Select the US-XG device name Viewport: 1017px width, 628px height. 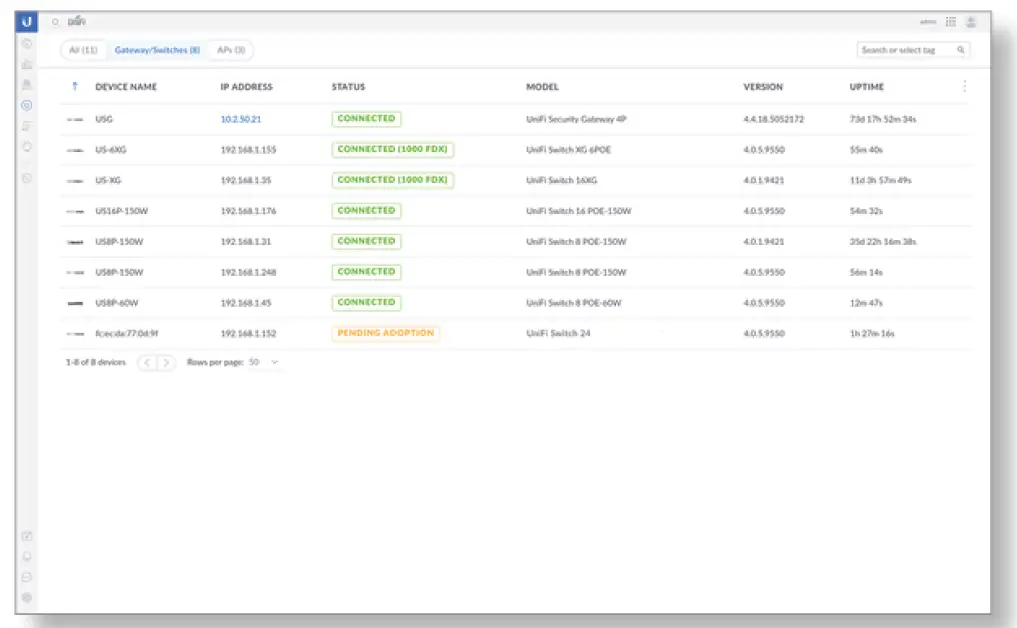coord(108,180)
